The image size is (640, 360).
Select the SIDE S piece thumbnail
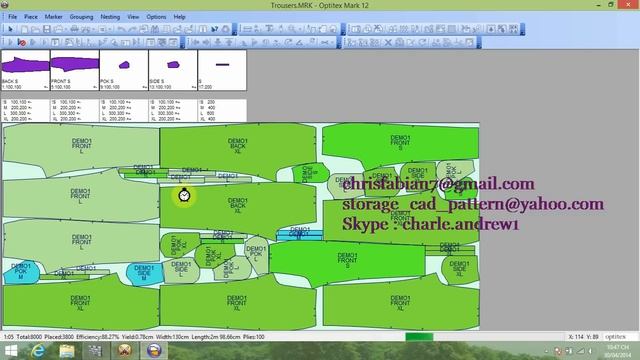point(173,70)
